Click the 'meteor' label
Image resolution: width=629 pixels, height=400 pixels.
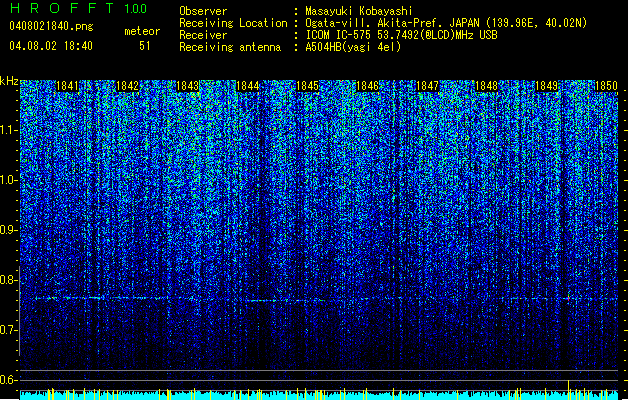coord(142,31)
